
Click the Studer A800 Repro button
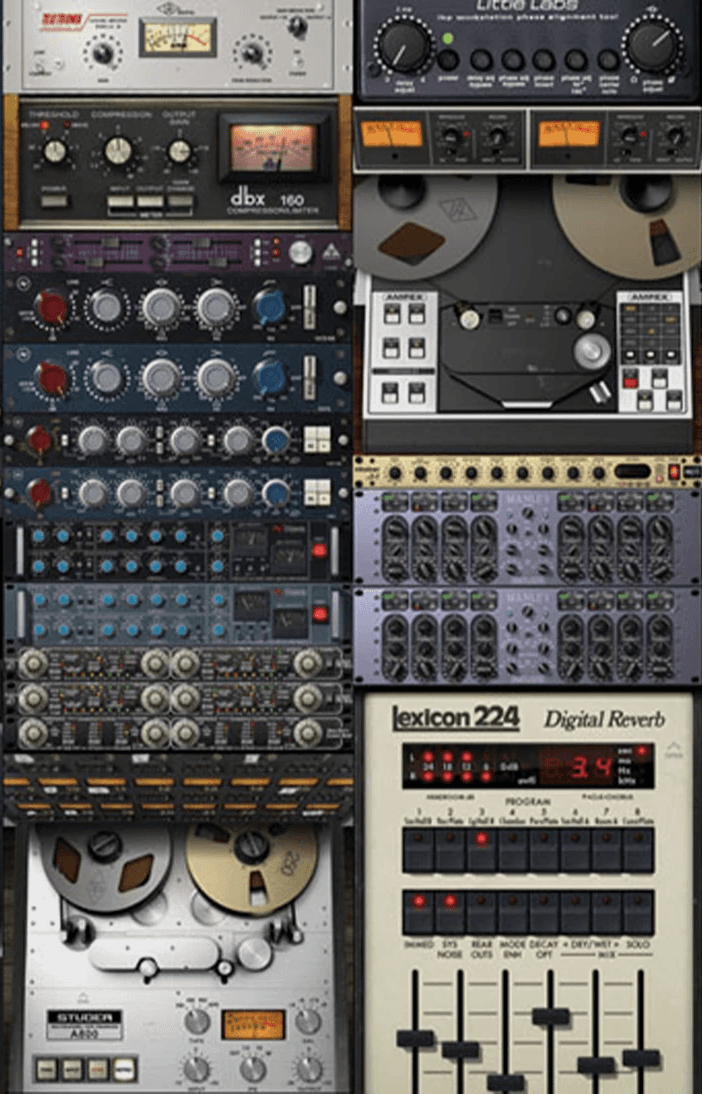click(x=124, y=1068)
